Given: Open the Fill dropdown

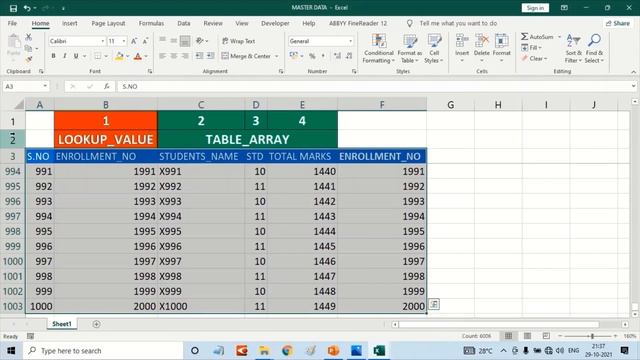Looking at the screenshot, I should pyautogui.click(x=532, y=48).
